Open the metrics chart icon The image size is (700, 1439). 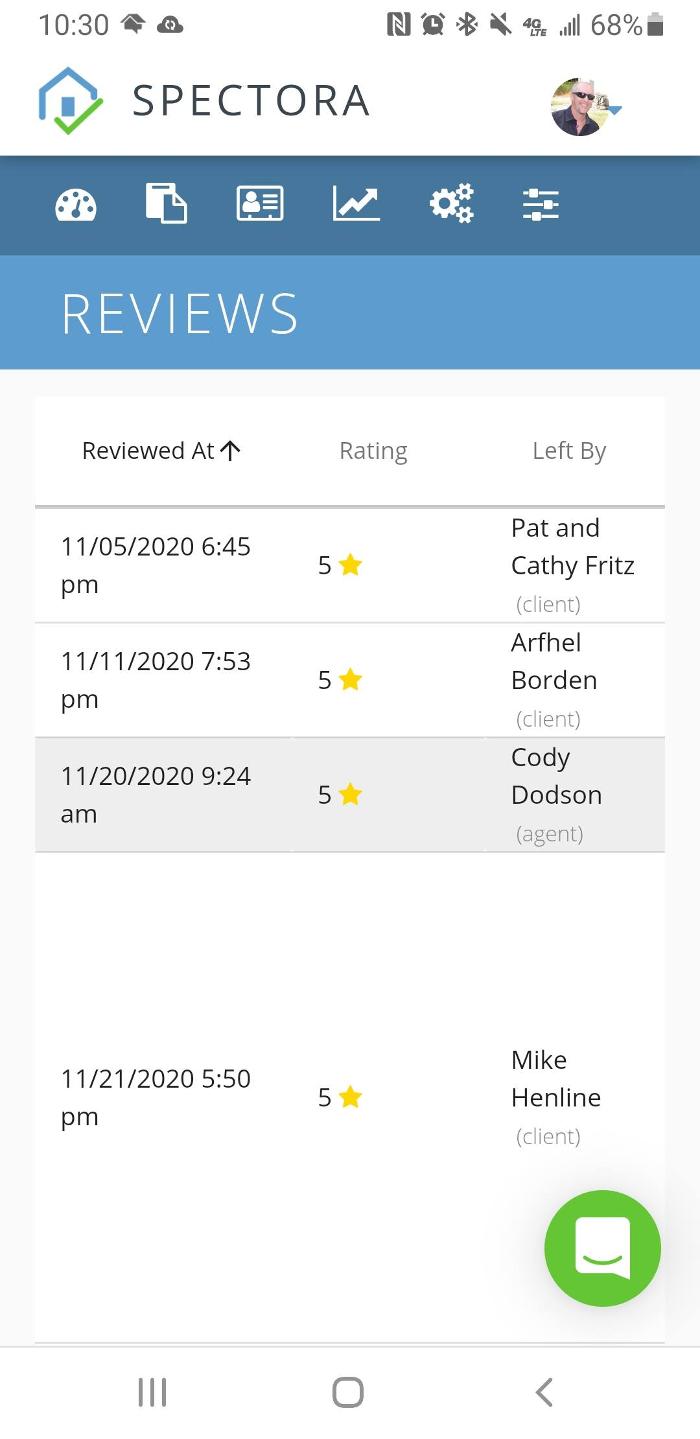[356, 204]
